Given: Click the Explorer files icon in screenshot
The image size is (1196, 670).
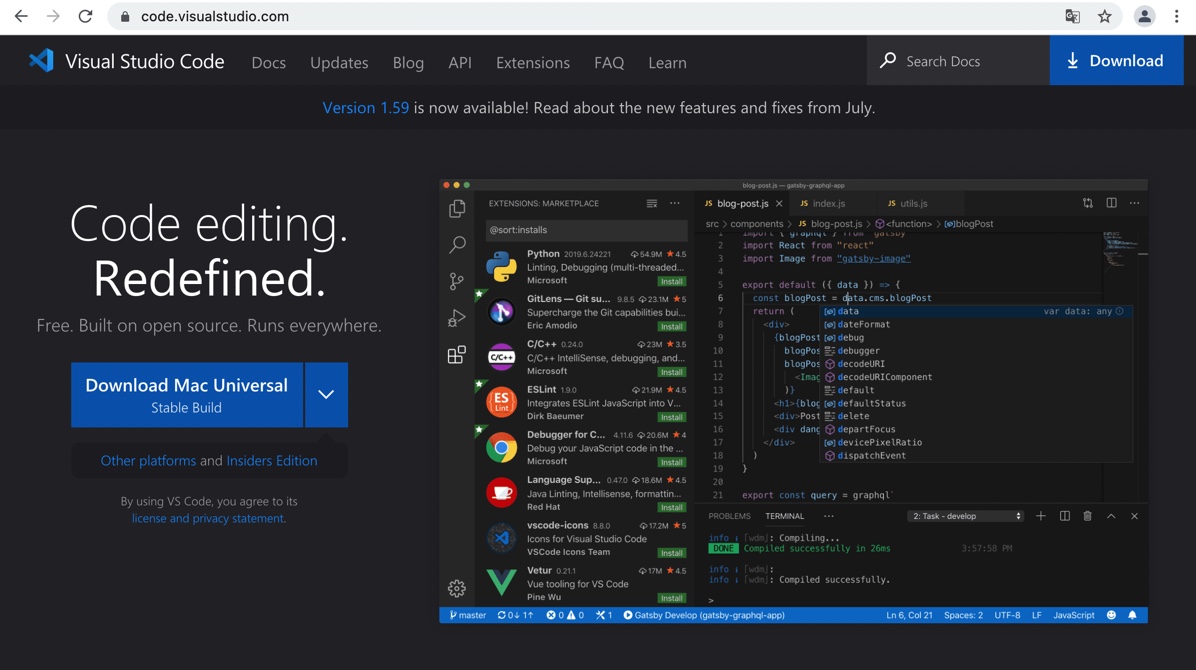Looking at the screenshot, I should [458, 208].
